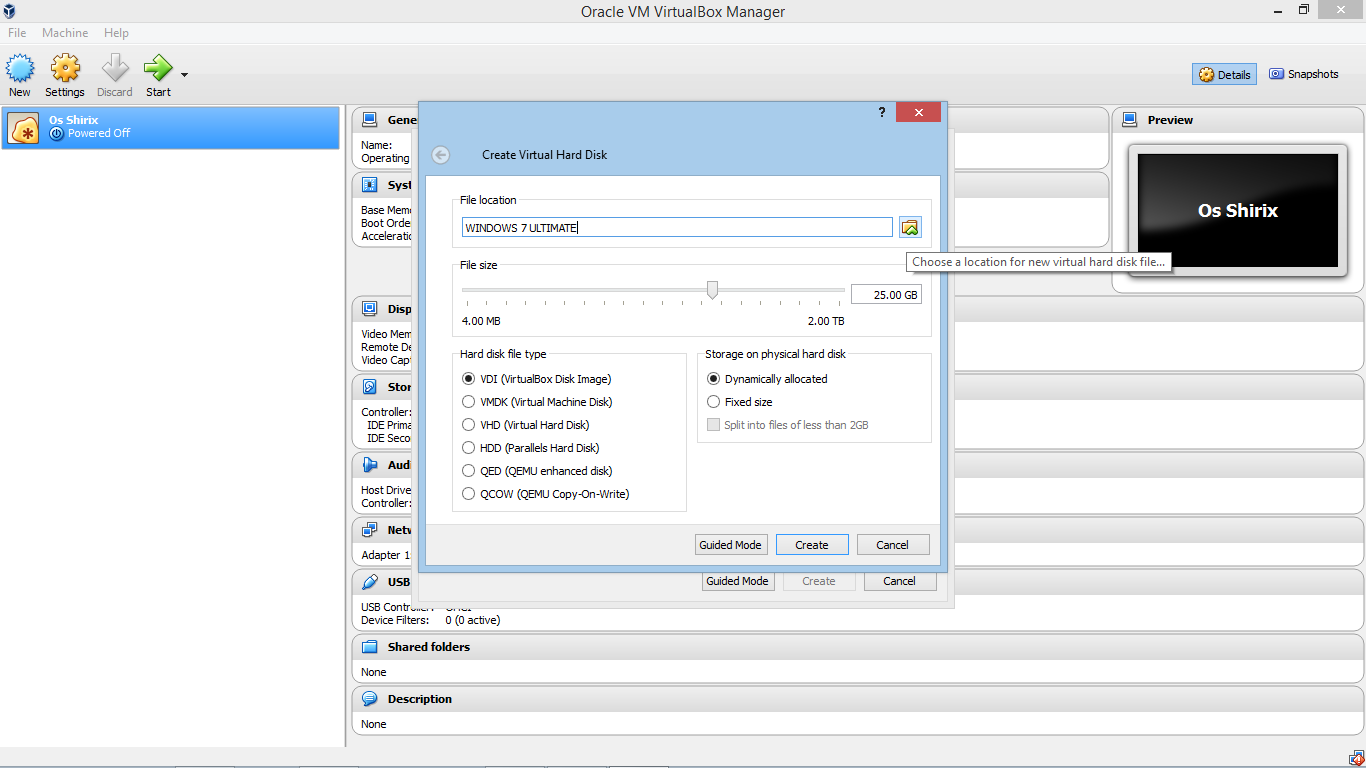Select HDD (Parallels Hard Disk) option
This screenshot has height=768, width=1366.
[531, 448]
